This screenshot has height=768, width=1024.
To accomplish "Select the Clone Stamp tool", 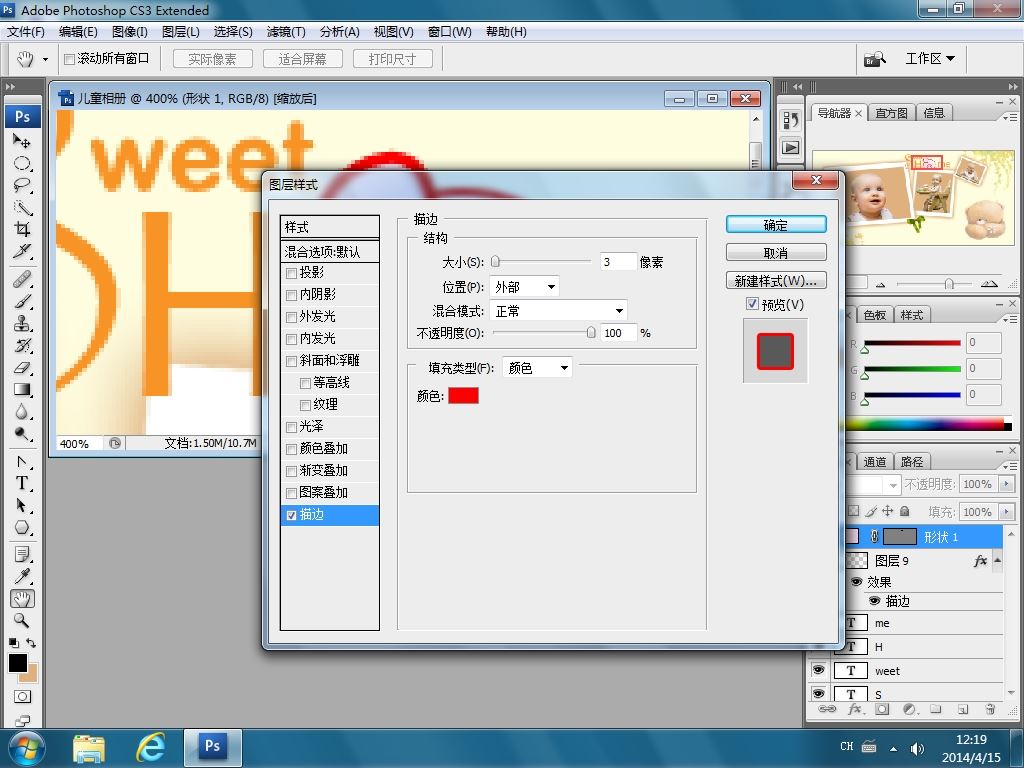I will tap(22, 323).
